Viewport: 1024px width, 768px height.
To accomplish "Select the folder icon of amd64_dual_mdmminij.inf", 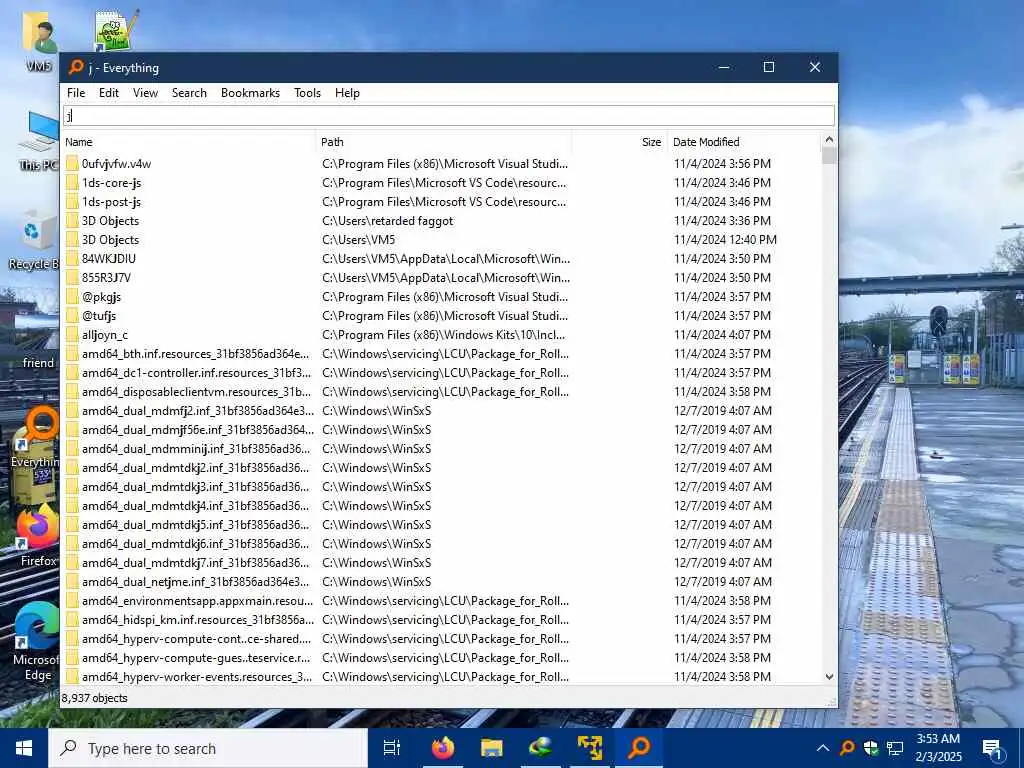I will point(72,448).
